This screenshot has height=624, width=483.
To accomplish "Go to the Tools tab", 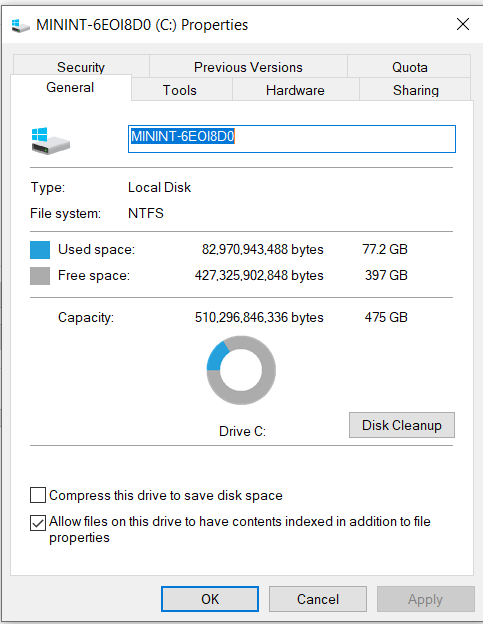I will click(180, 90).
